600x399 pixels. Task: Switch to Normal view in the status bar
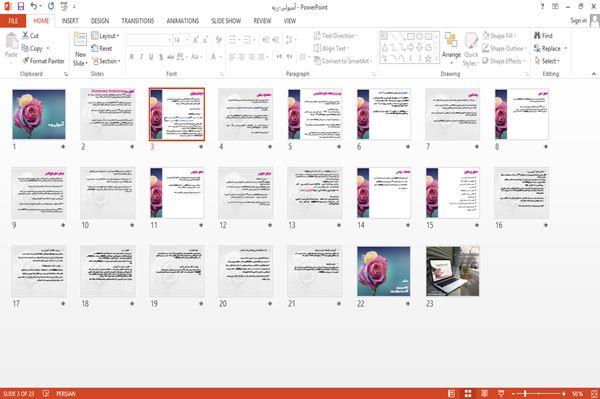(x=452, y=393)
